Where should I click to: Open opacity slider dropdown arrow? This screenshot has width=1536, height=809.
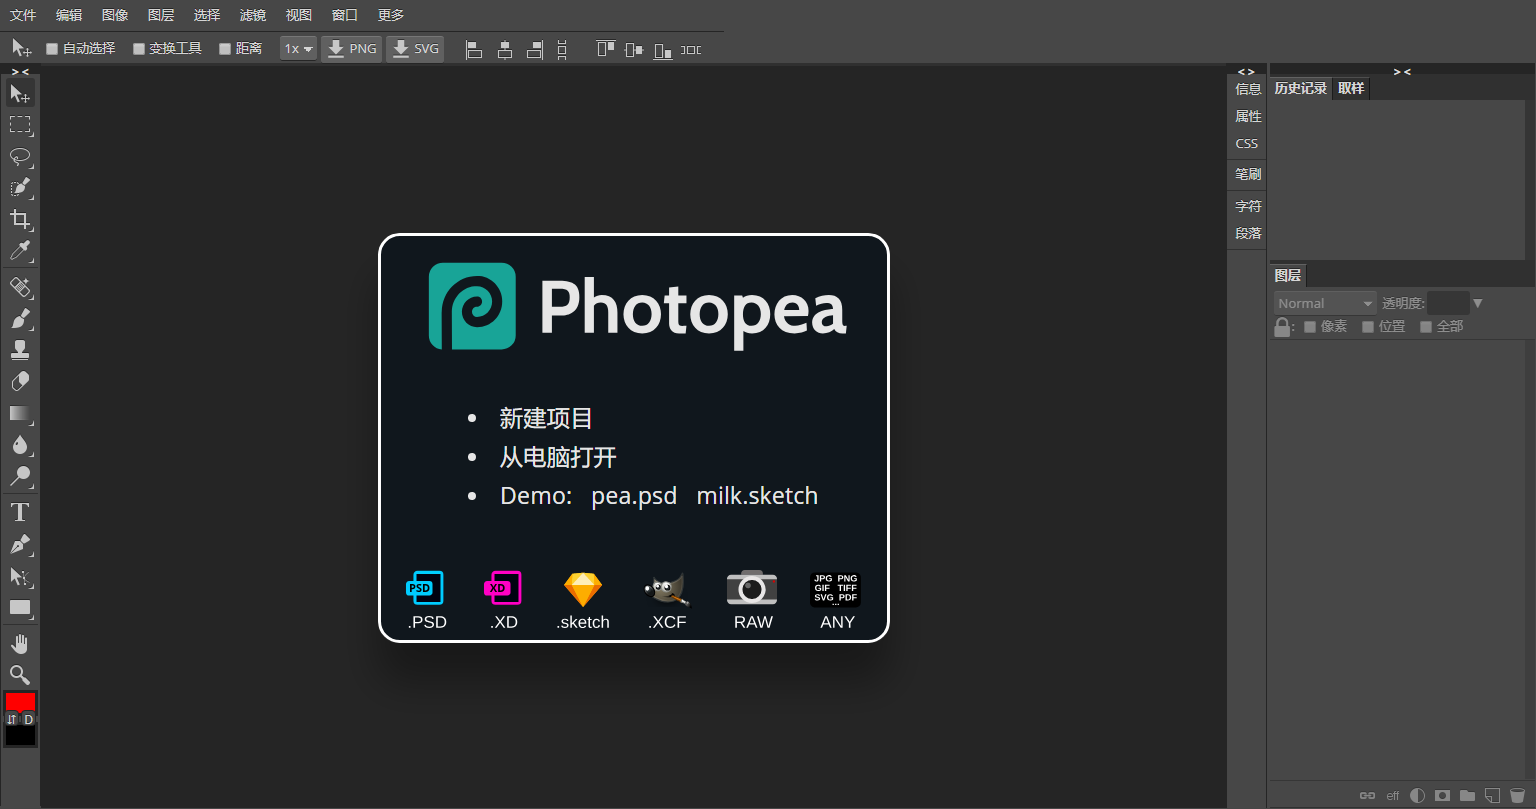click(1478, 303)
